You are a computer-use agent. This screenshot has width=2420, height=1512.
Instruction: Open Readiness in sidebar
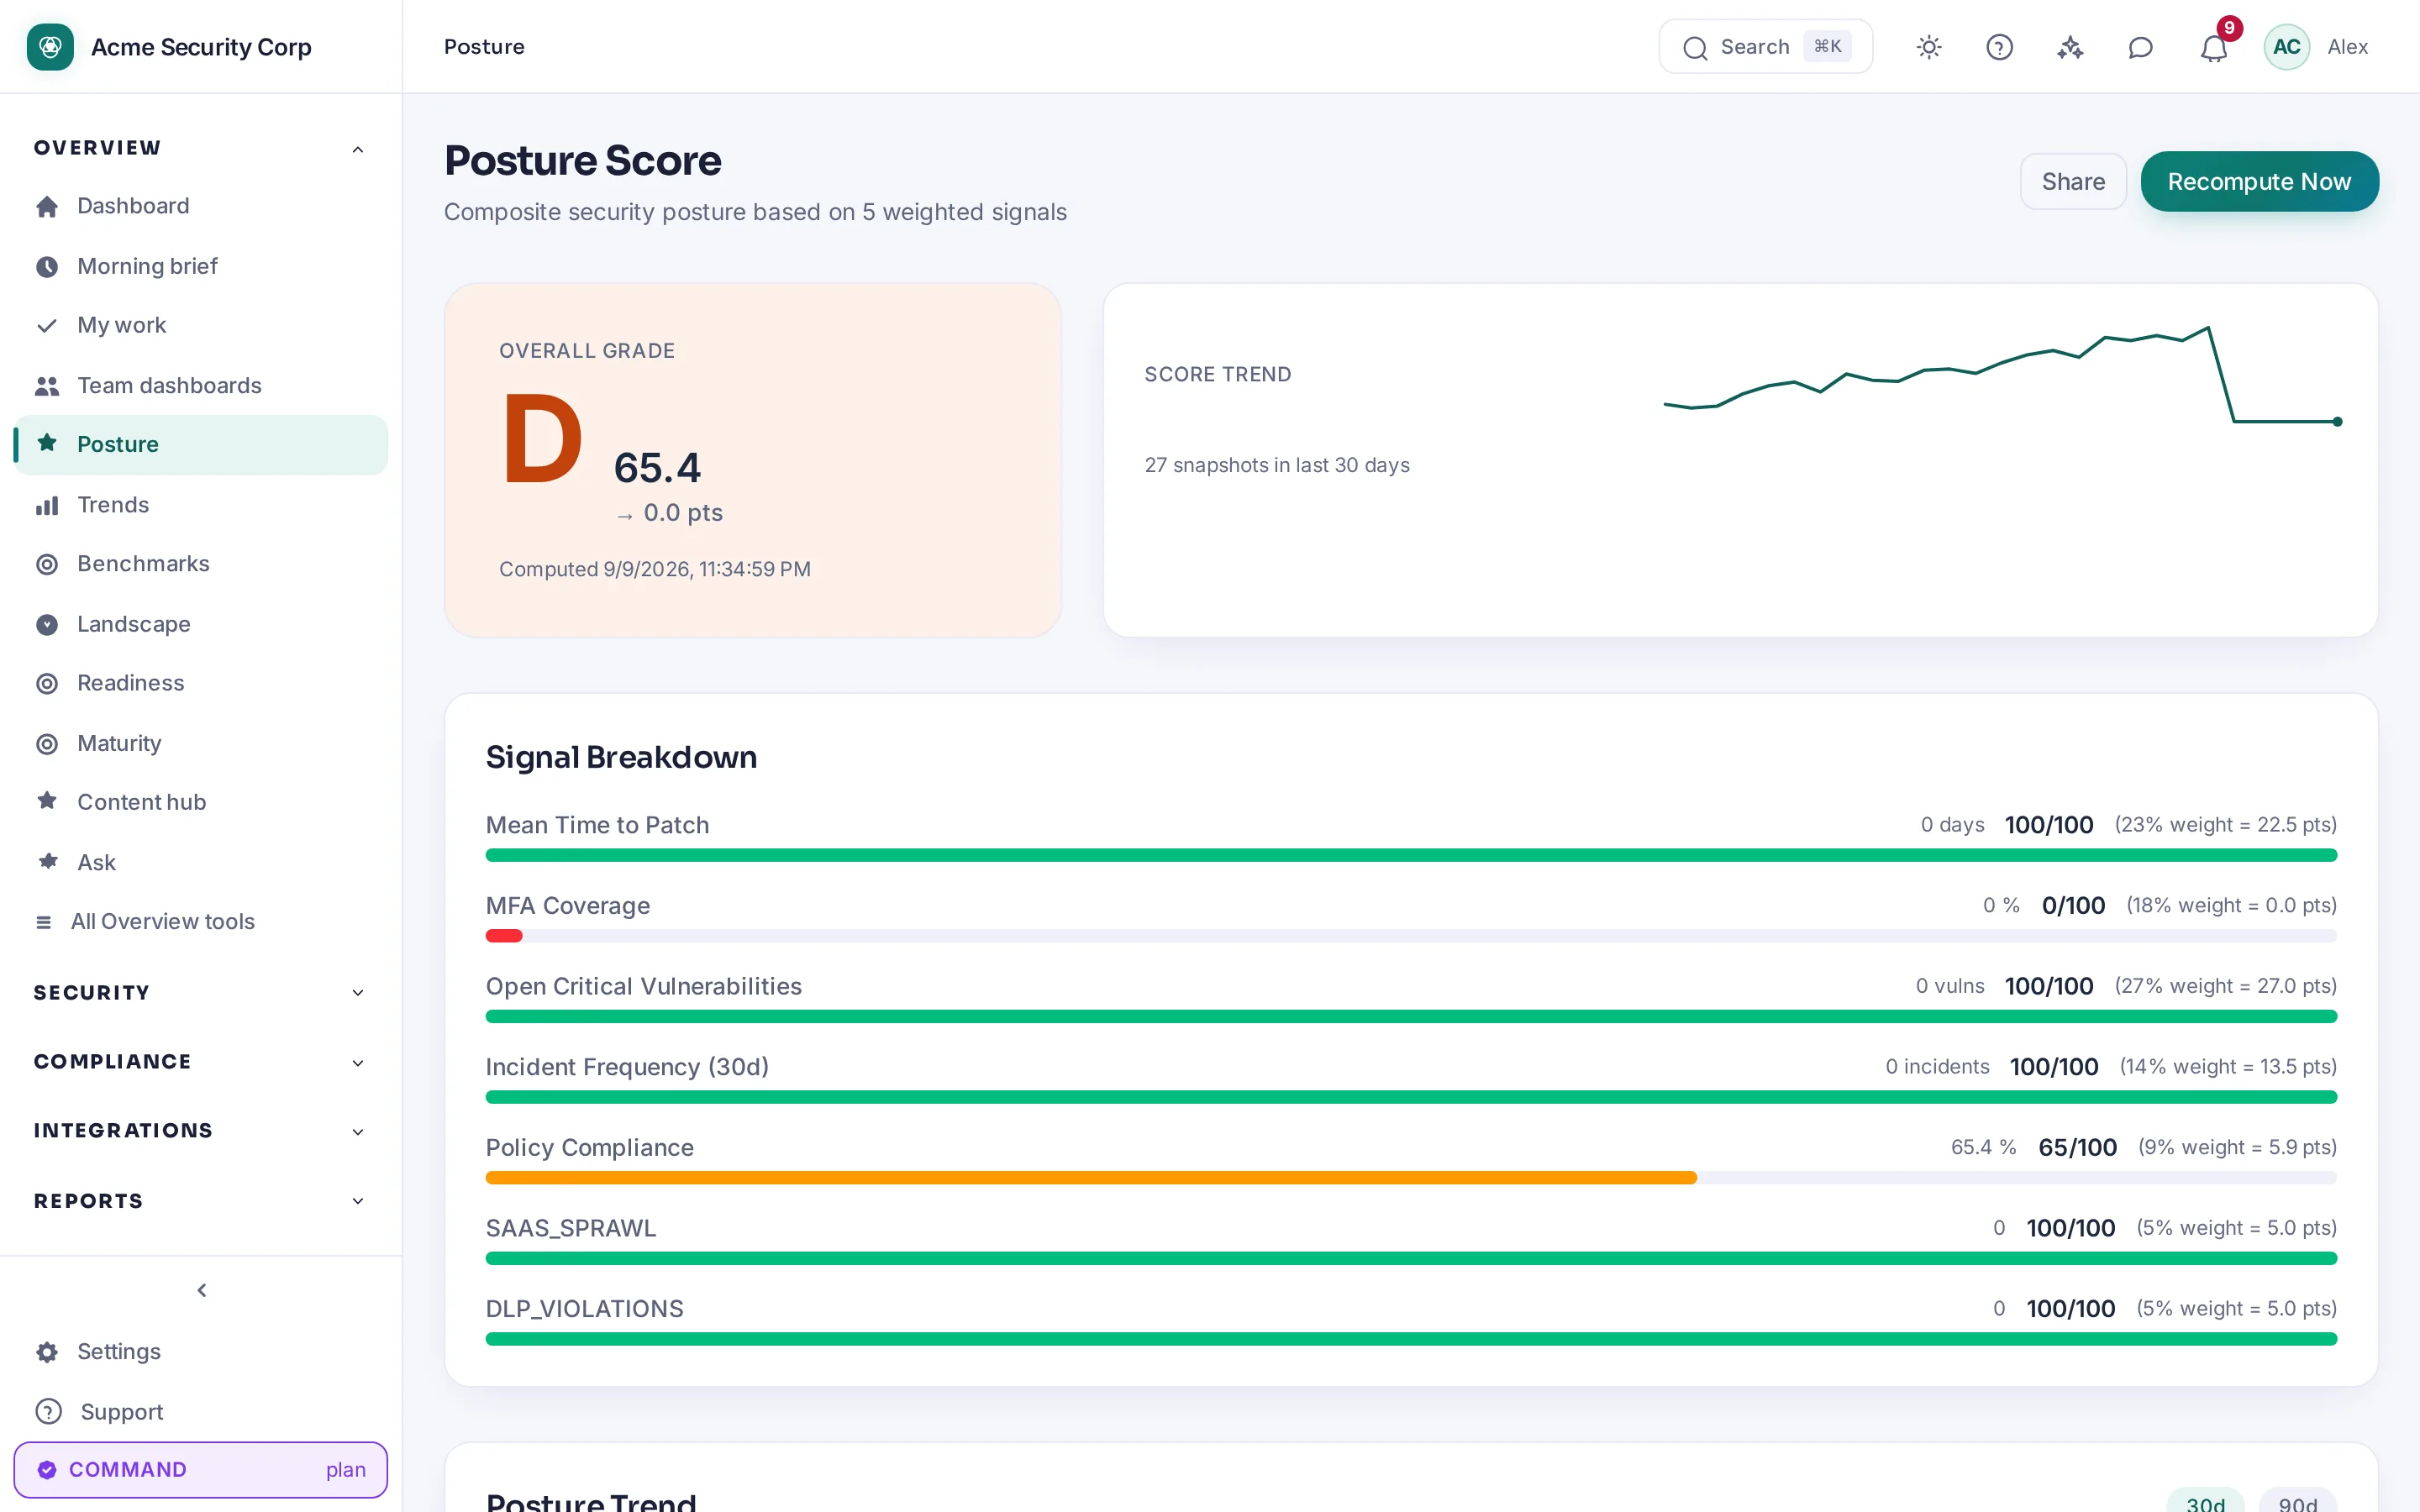(x=201, y=683)
